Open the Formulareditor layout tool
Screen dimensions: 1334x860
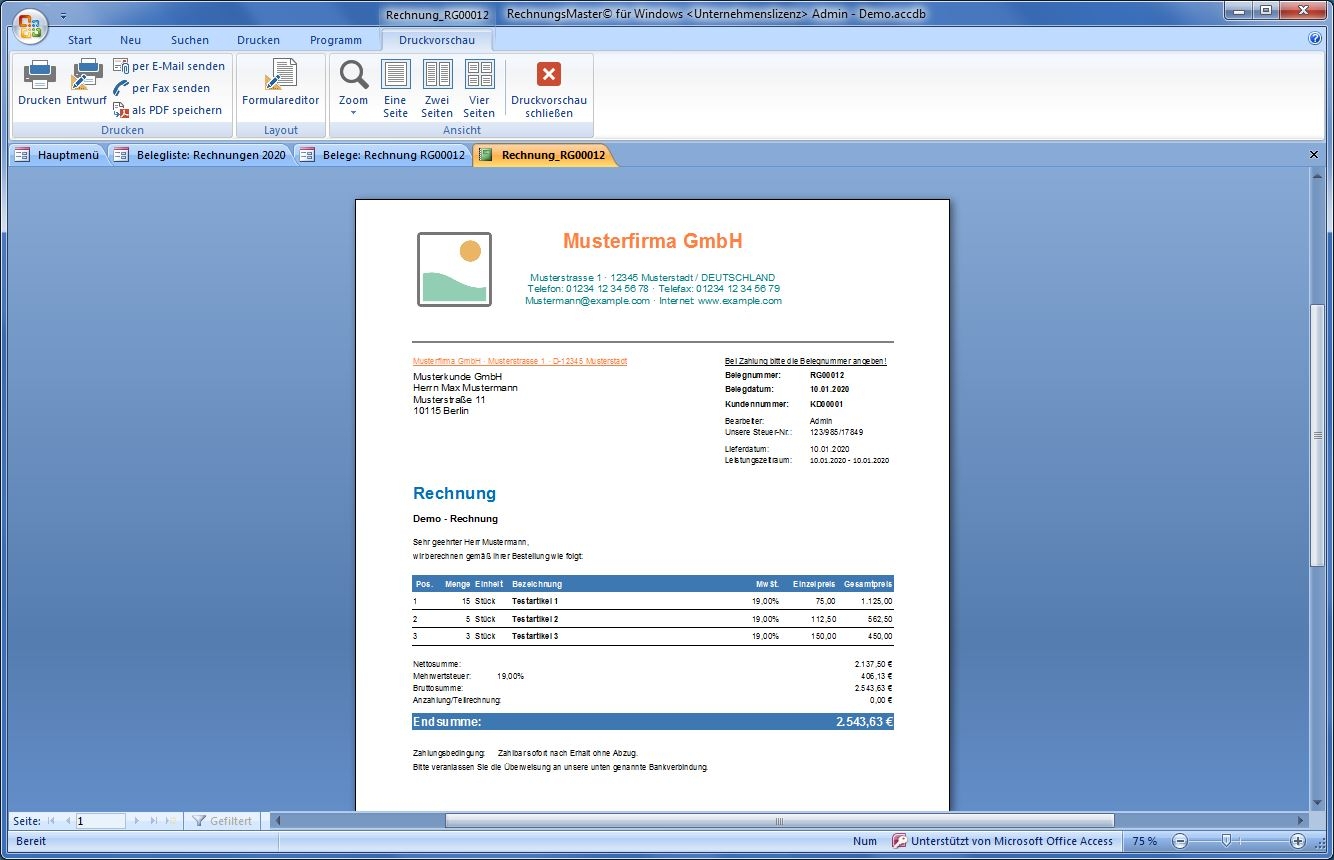pos(281,83)
